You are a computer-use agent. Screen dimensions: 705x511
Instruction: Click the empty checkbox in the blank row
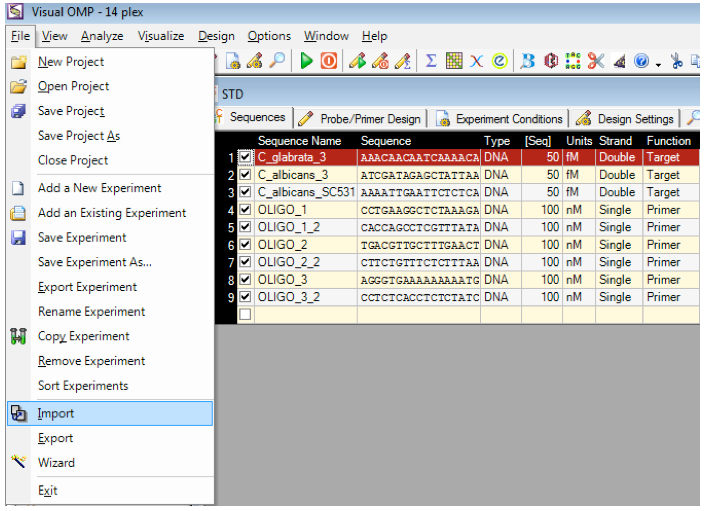245,315
